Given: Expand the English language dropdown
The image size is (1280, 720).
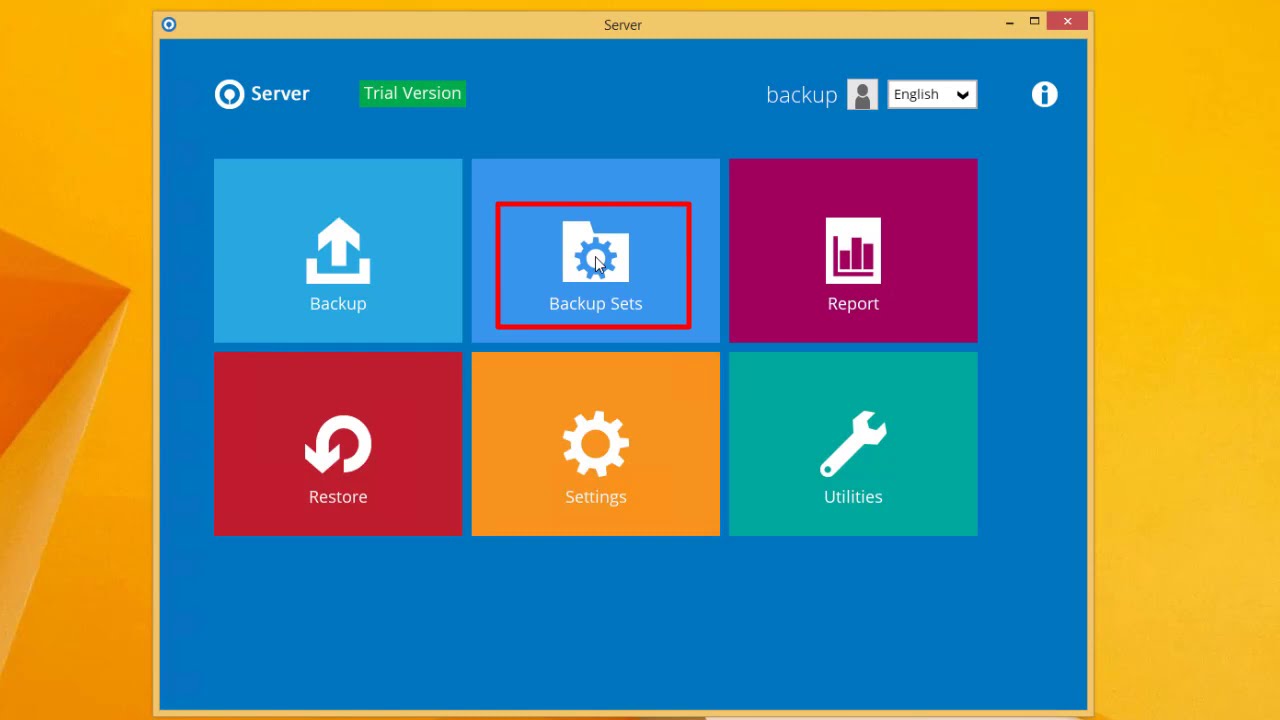Looking at the screenshot, I should pyautogui.click(x=932, y=94).
